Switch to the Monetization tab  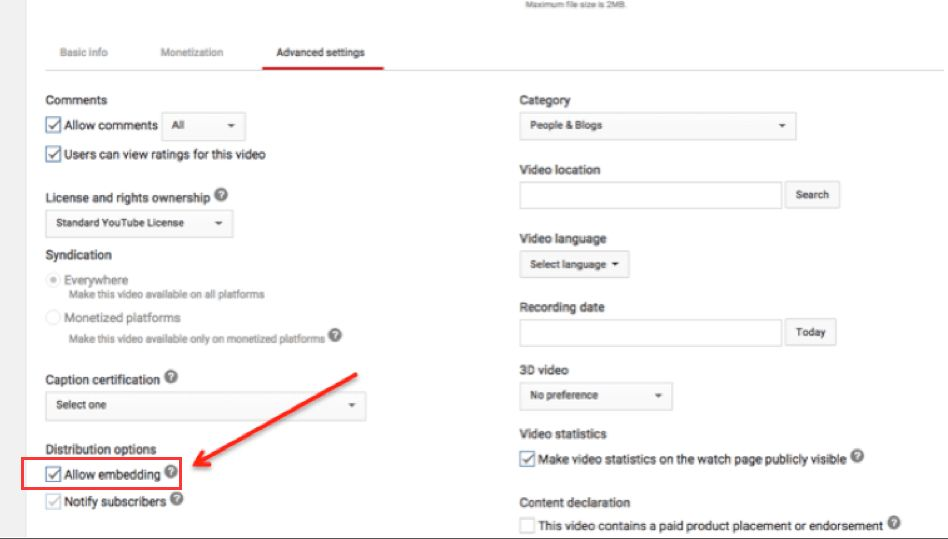(x=192, y=52)
